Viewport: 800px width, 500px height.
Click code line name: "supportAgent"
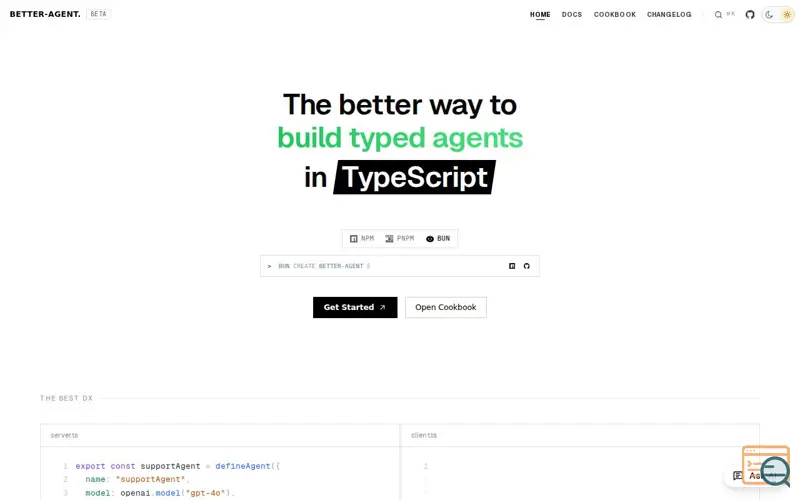pos(137,479)
